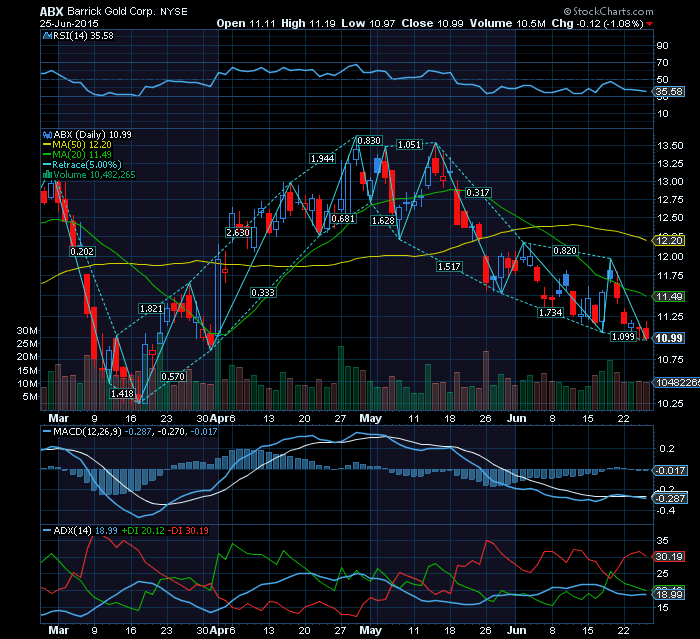
Task: Click the 1.517 retracement label
Action: pos(449,267)
